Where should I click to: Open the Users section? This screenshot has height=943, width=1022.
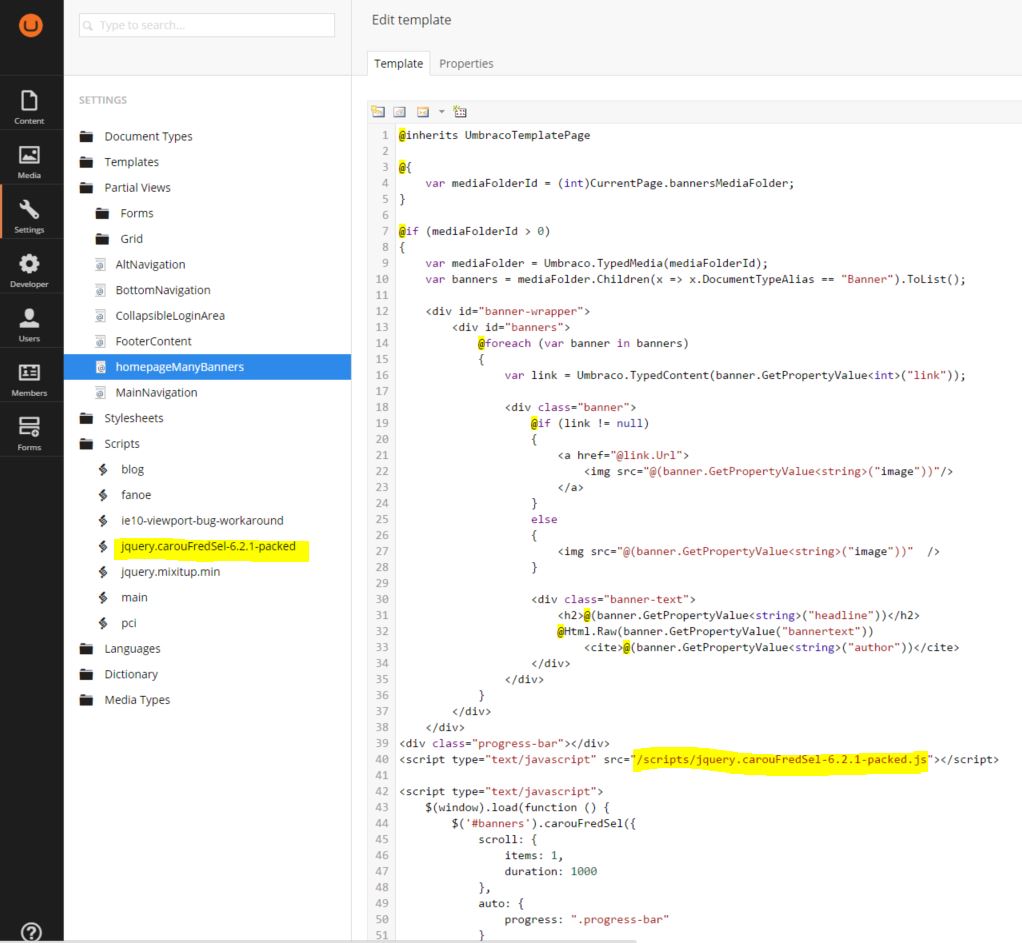click(29, 325)
